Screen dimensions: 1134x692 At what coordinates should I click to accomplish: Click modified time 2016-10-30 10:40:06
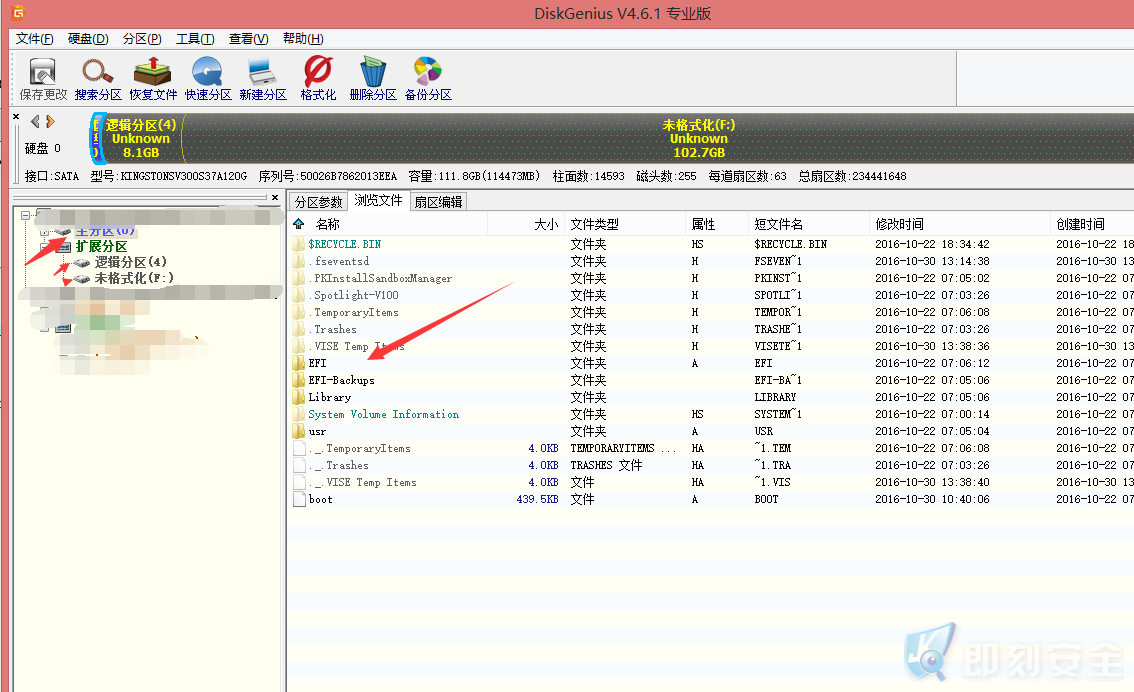coord(932,499)
